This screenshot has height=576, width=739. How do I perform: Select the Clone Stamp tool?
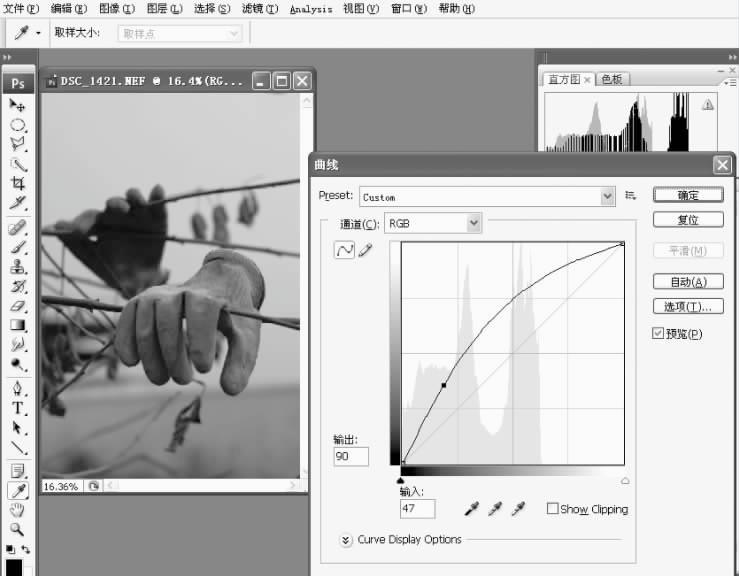coord(17,267)
